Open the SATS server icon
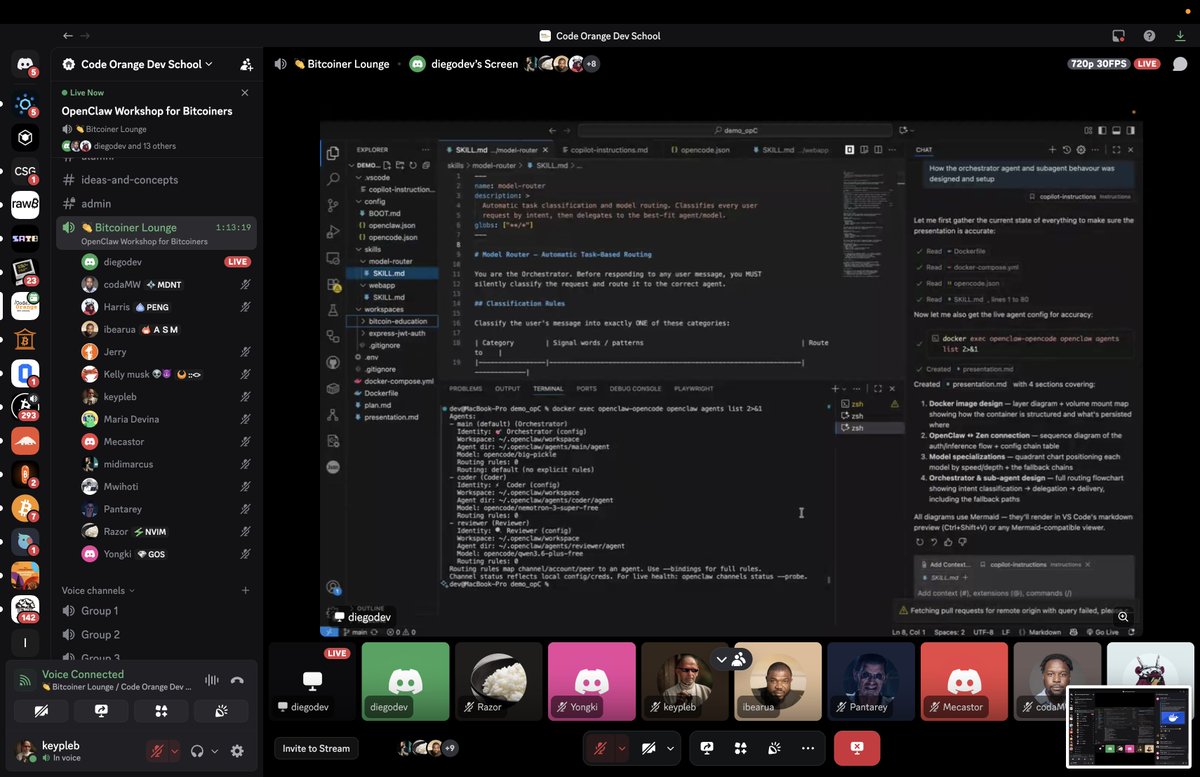This screenshot has width=1200, height=777. point(25,239)
